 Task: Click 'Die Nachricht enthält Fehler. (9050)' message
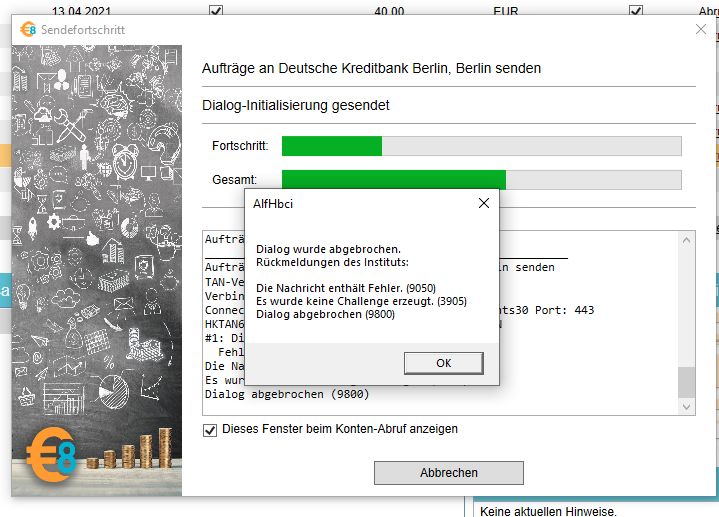pos(346,288)
